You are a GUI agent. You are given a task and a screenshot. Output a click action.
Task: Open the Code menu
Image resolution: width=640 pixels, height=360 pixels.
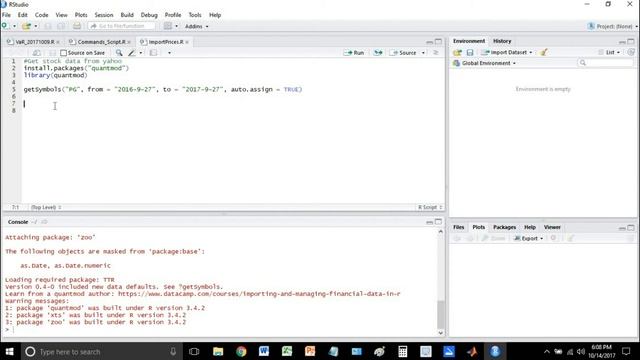click(x=41, y=15)
